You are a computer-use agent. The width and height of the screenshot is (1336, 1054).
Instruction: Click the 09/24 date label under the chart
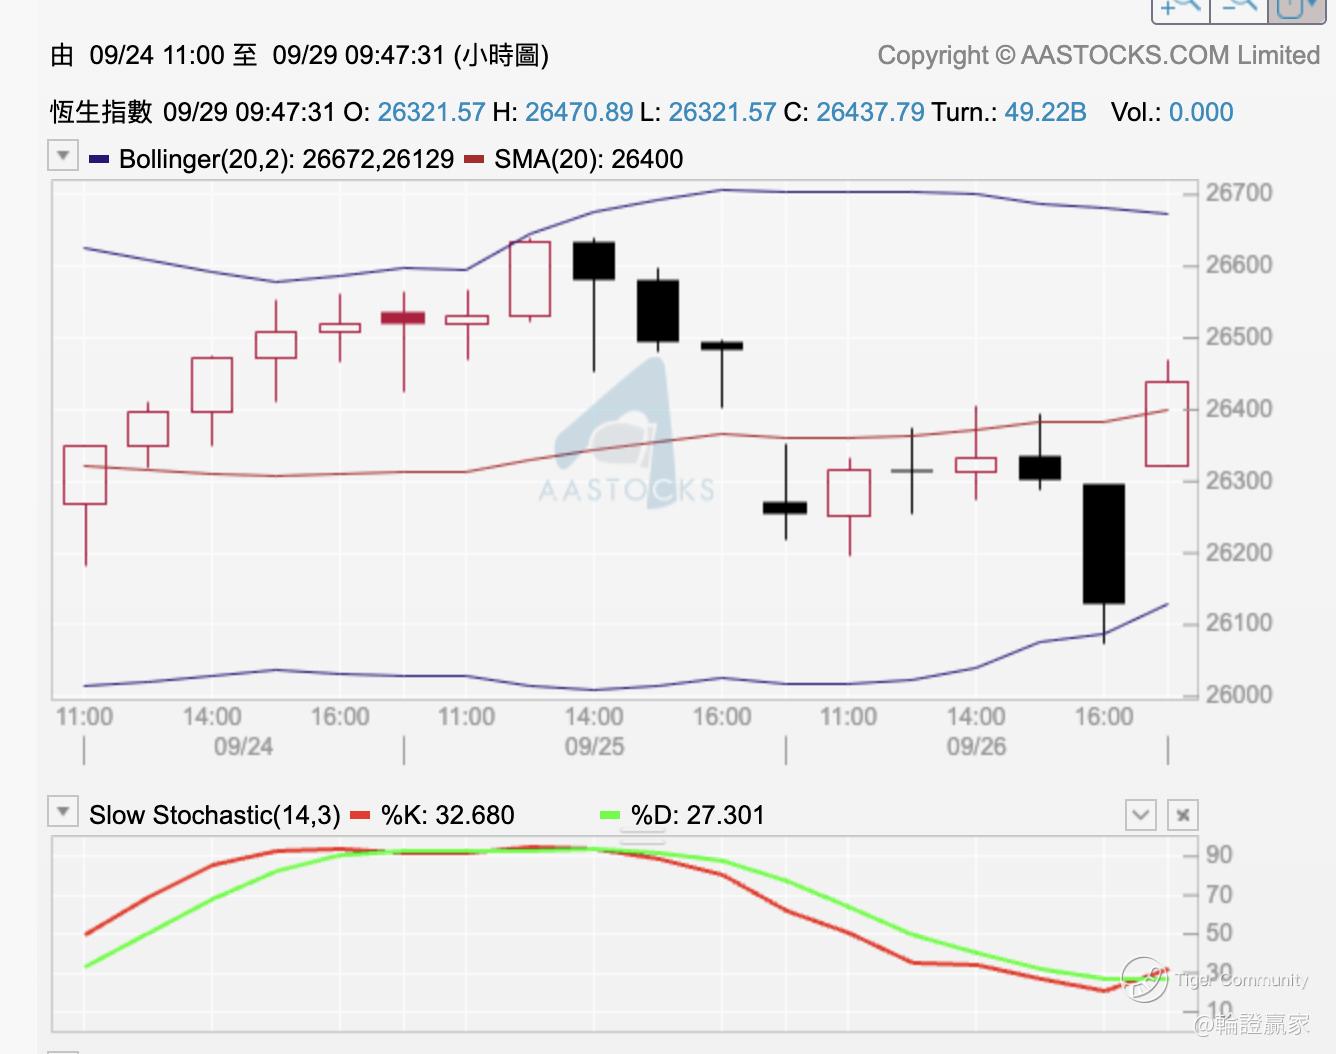(x=243, y=747)
